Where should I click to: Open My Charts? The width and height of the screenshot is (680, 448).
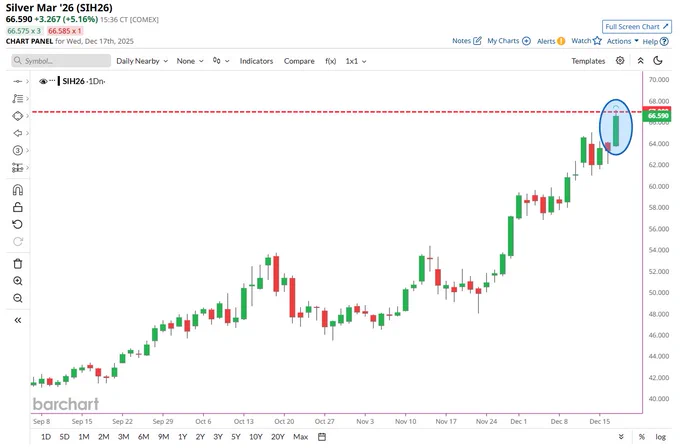click(509, 41)
